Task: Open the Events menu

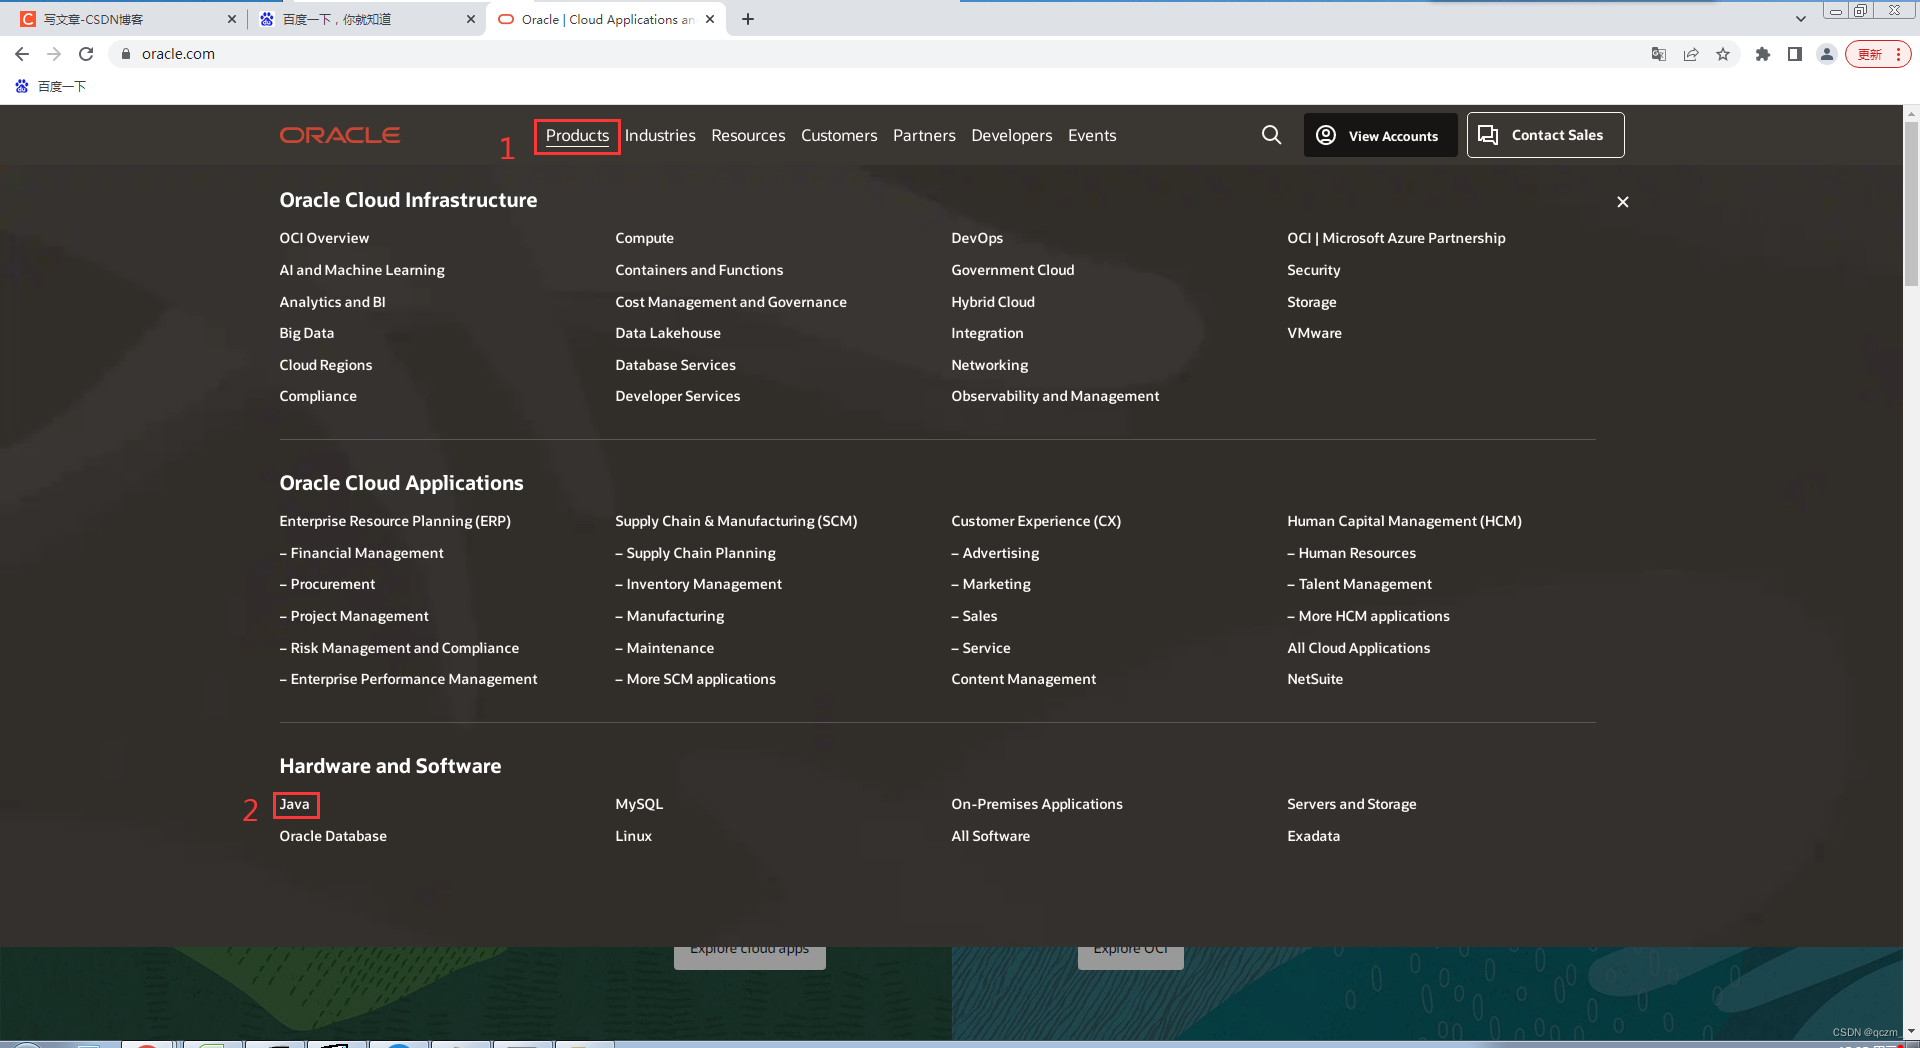Action: (x=1092, y=136)
